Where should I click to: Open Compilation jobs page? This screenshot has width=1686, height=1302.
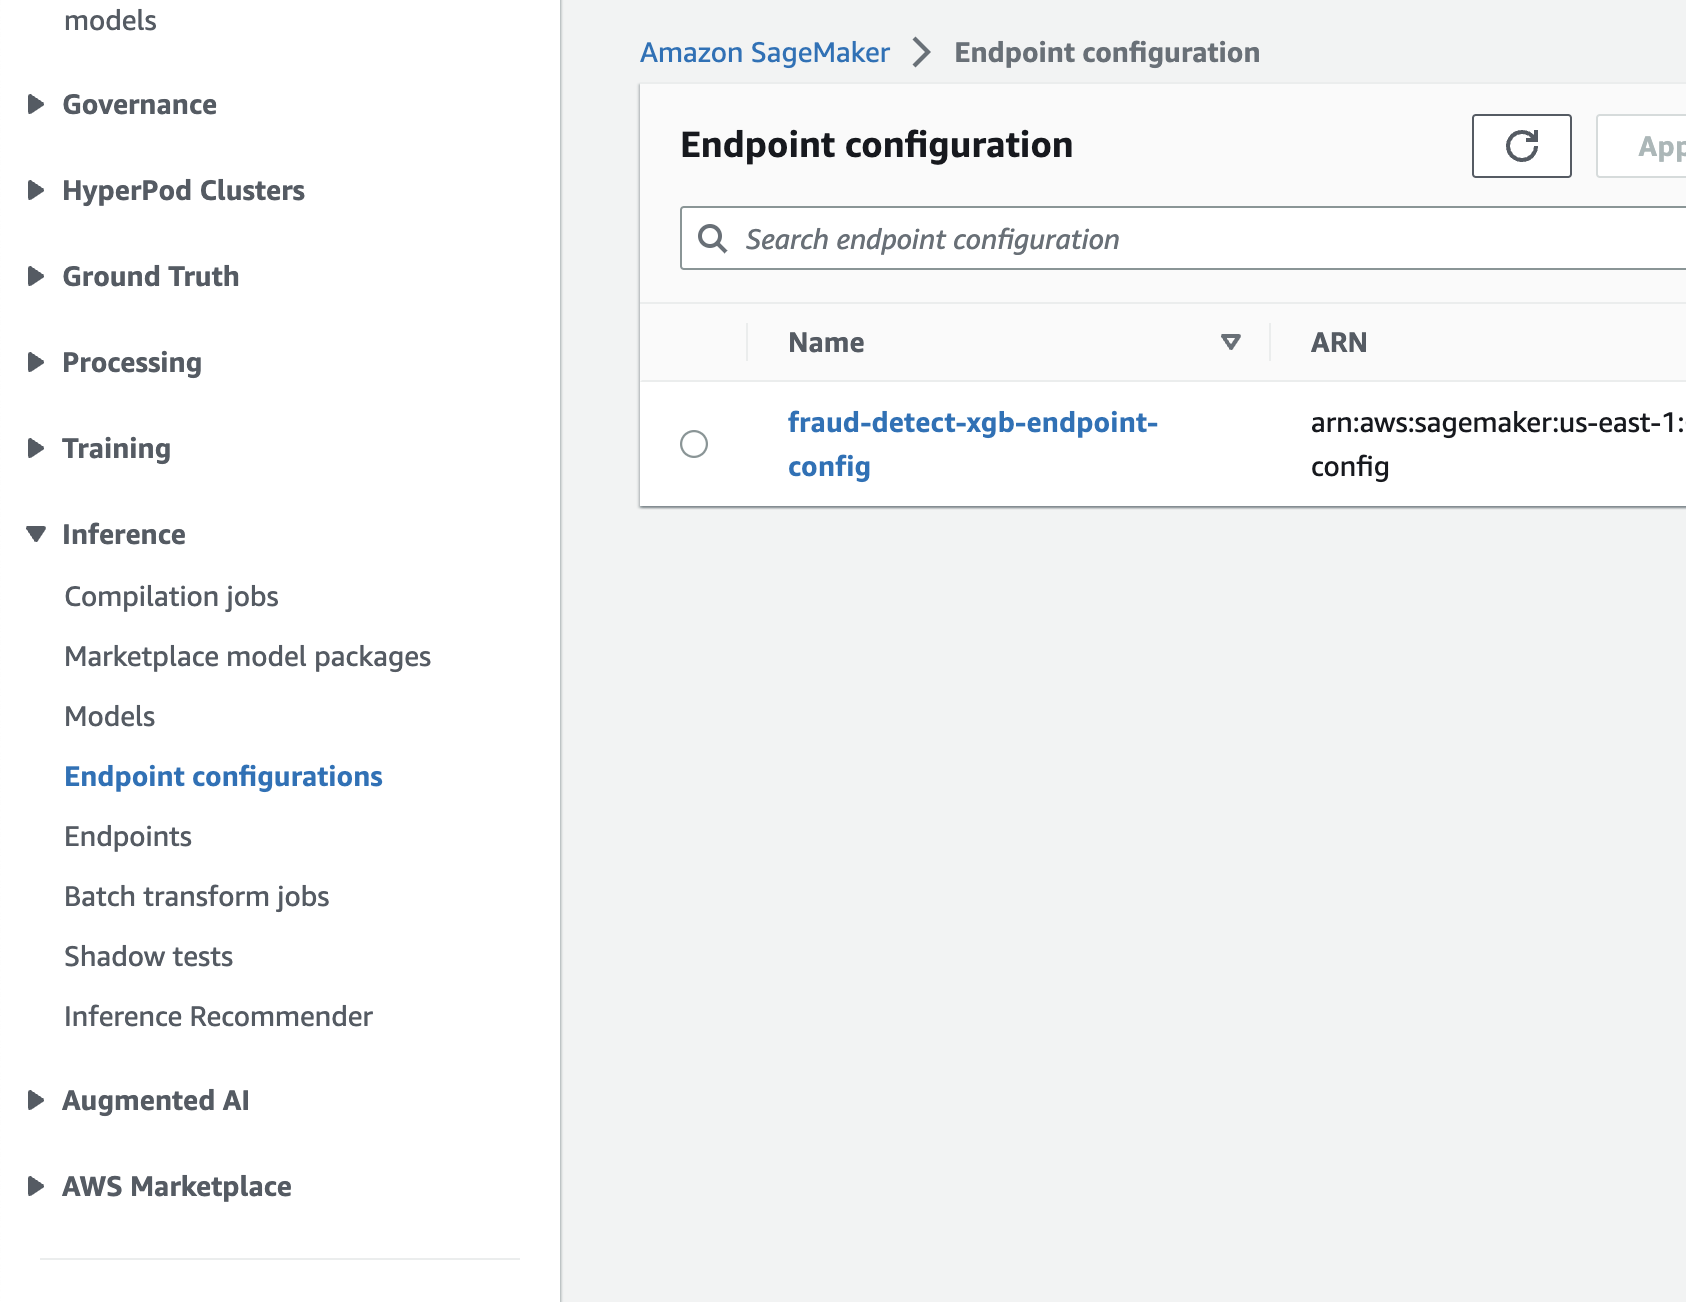point(171,596)
